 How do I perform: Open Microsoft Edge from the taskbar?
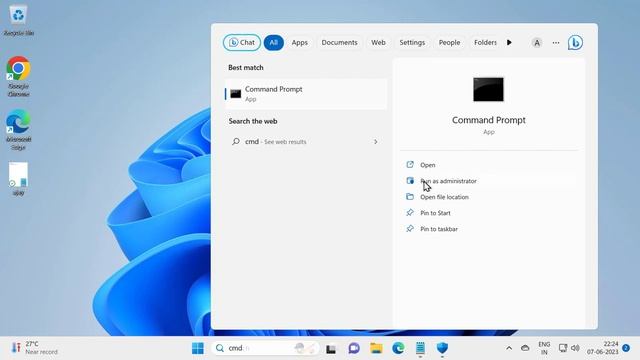coord(398,348)
